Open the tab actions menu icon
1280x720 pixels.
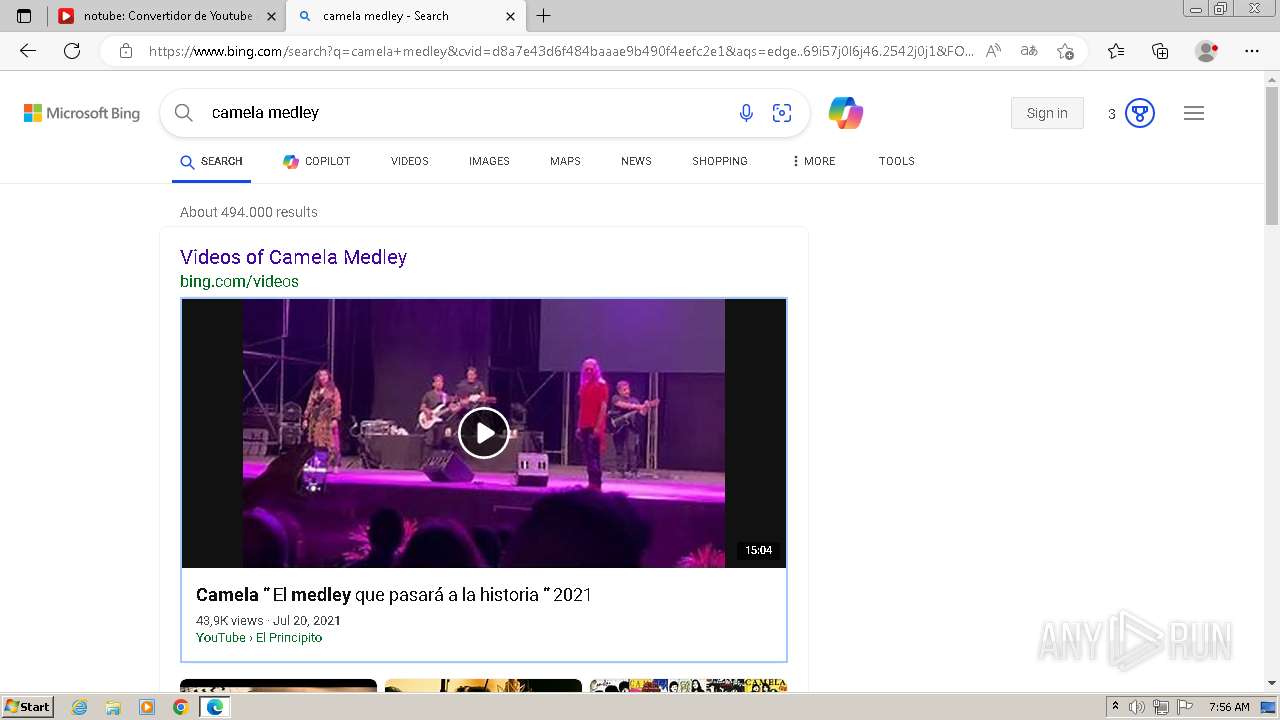pos(24,16)
